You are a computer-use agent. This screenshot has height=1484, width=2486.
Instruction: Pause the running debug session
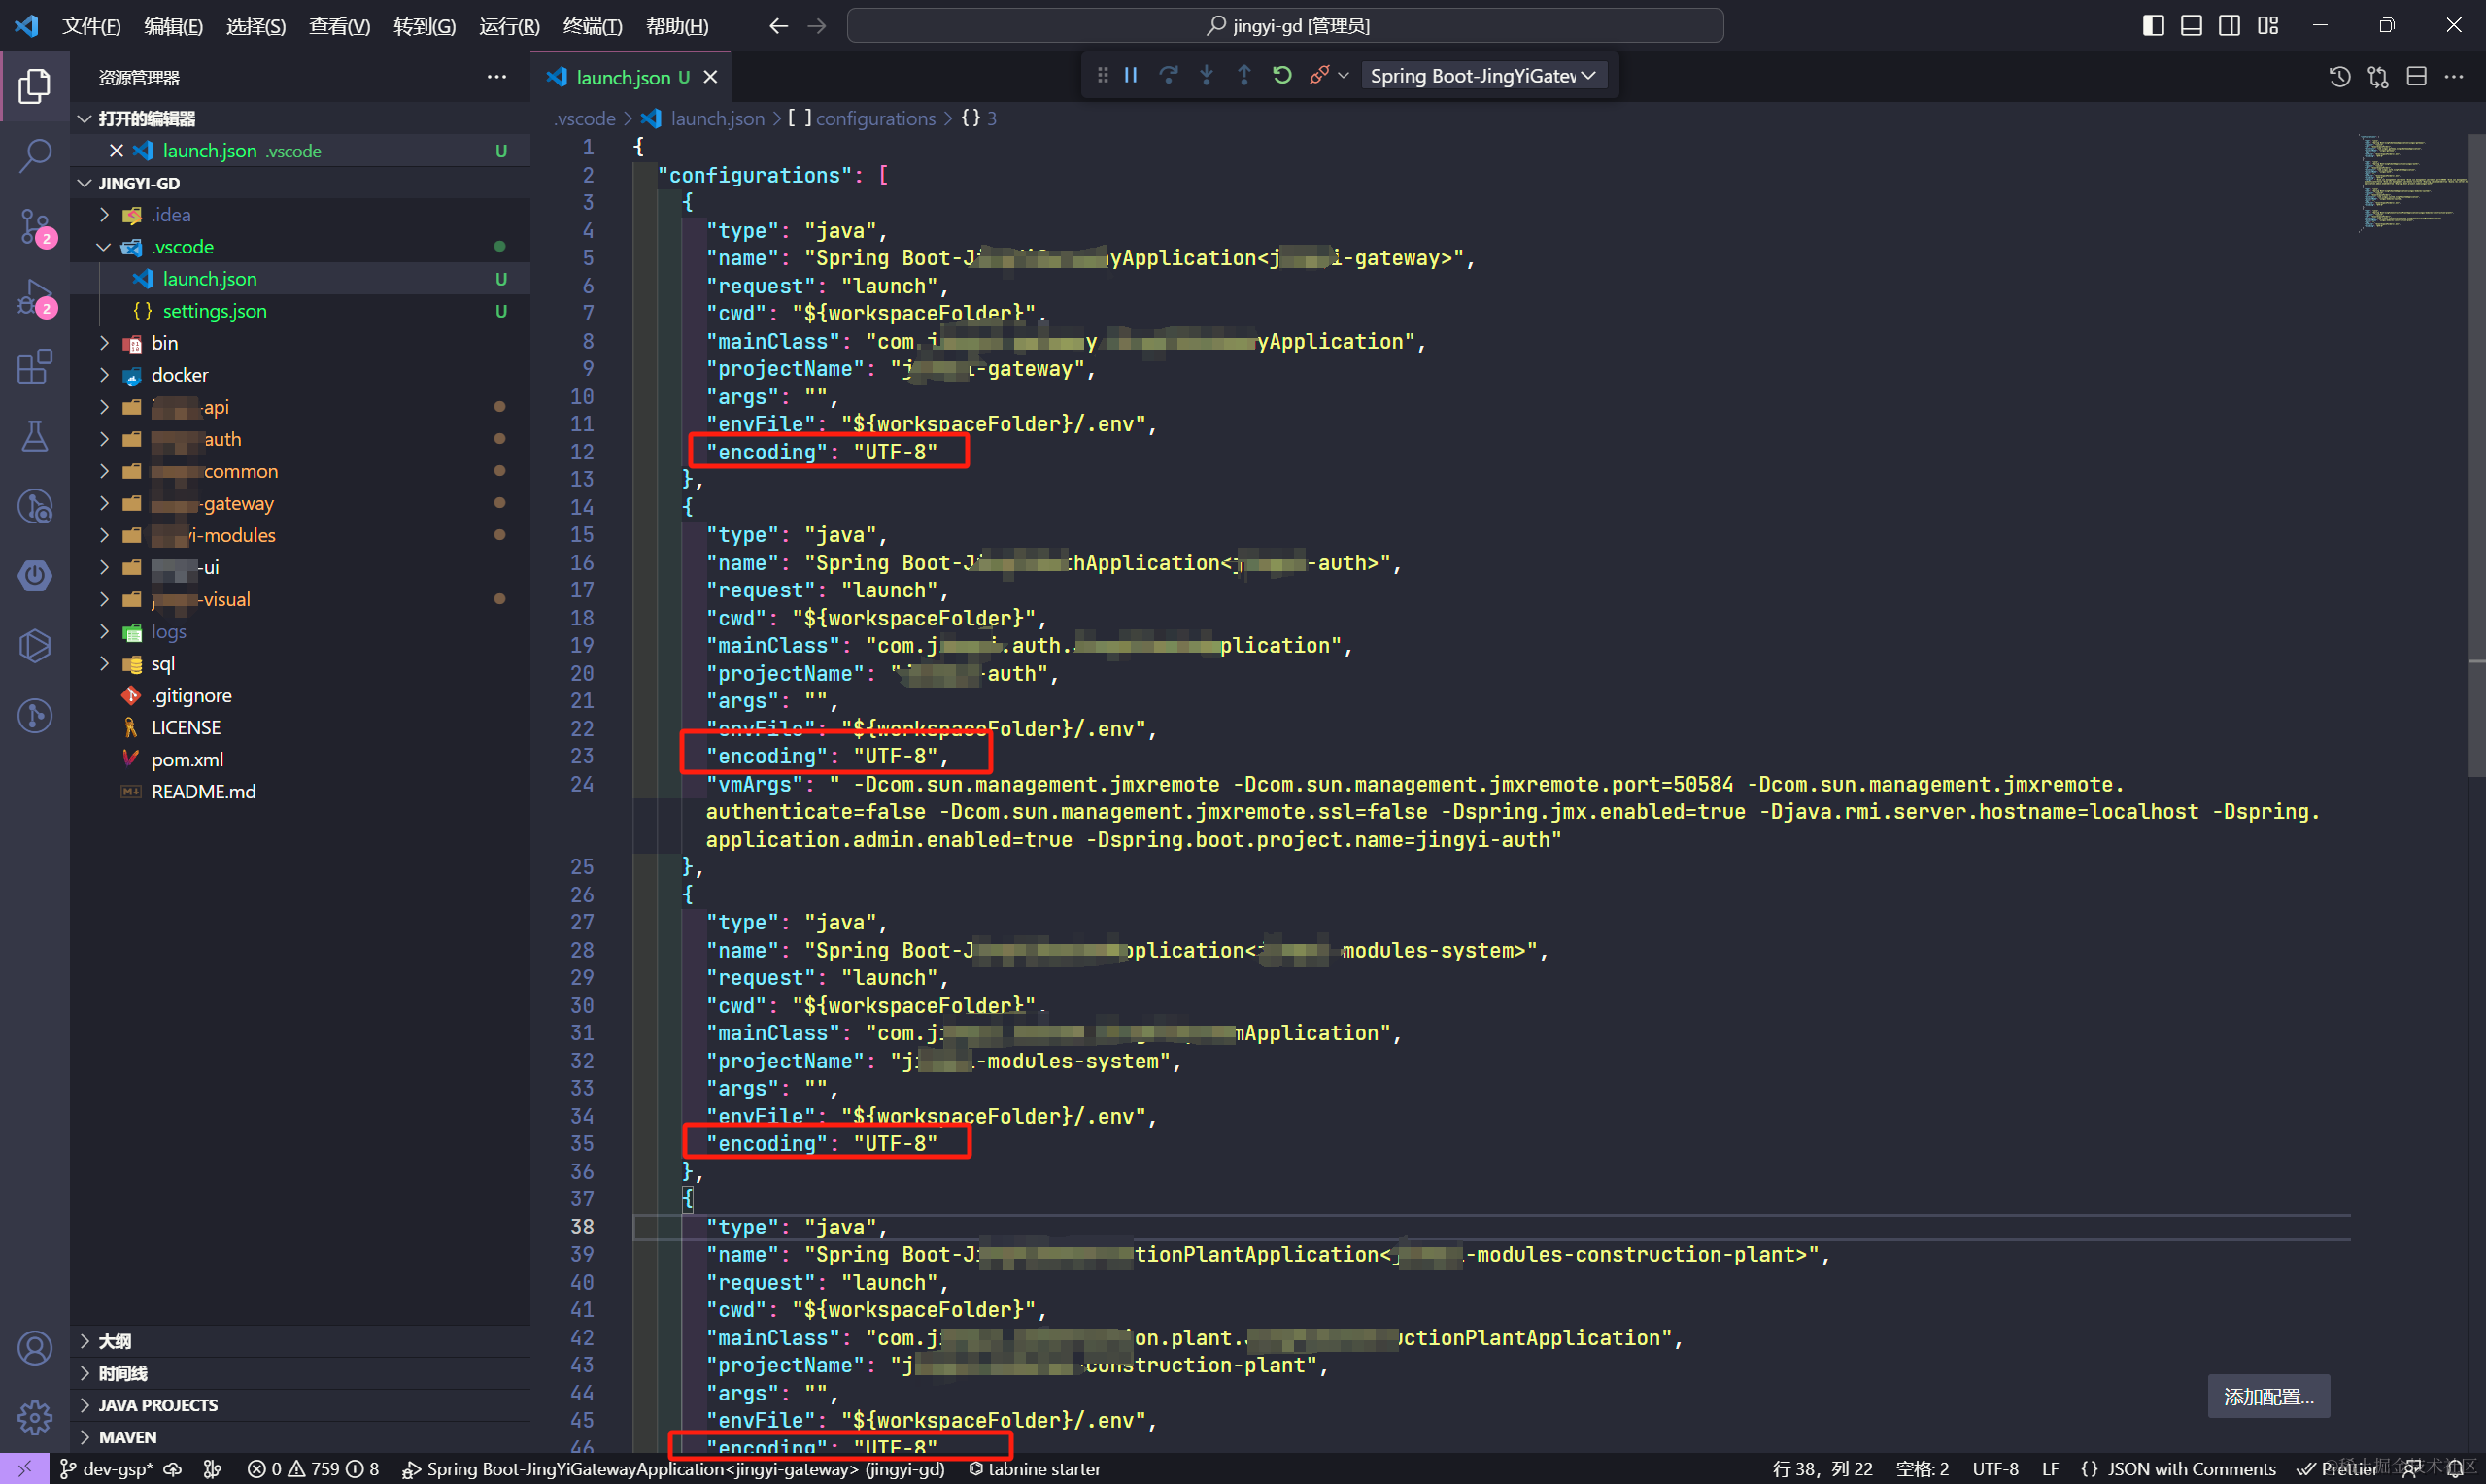[1131, 76]
